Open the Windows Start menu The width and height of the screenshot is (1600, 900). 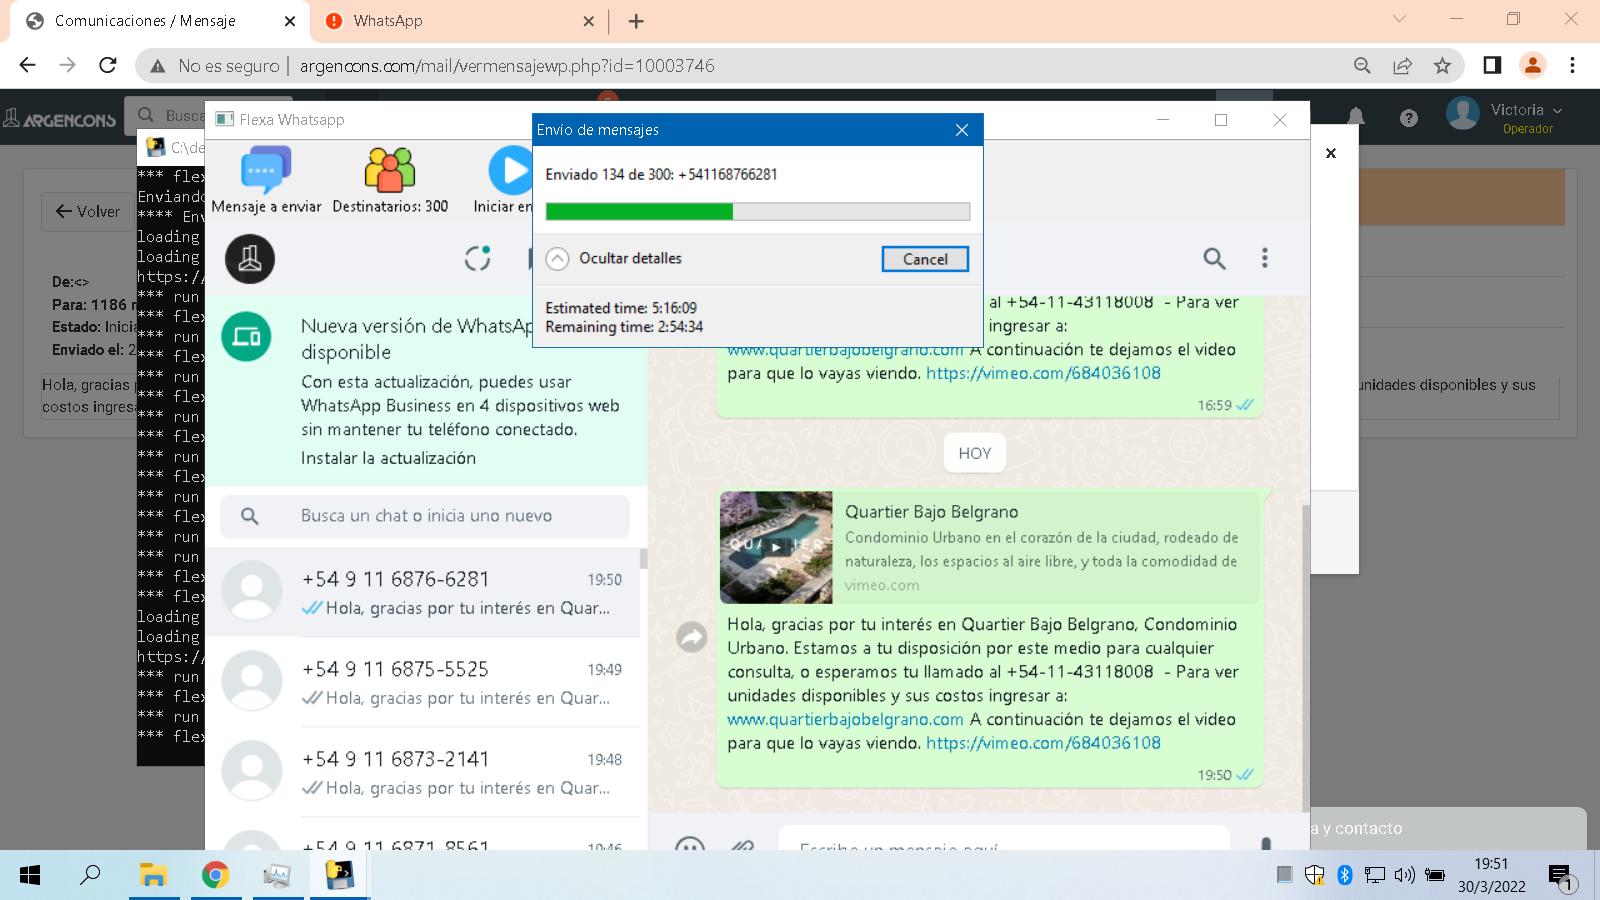pos(30,876)
